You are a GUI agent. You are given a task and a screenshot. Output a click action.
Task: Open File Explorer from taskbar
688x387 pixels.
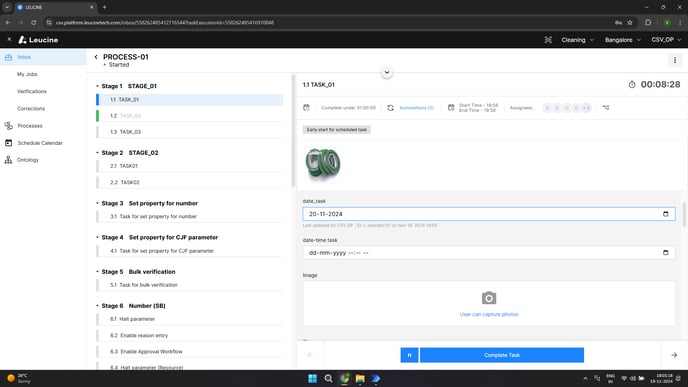(x=360, y=379)
